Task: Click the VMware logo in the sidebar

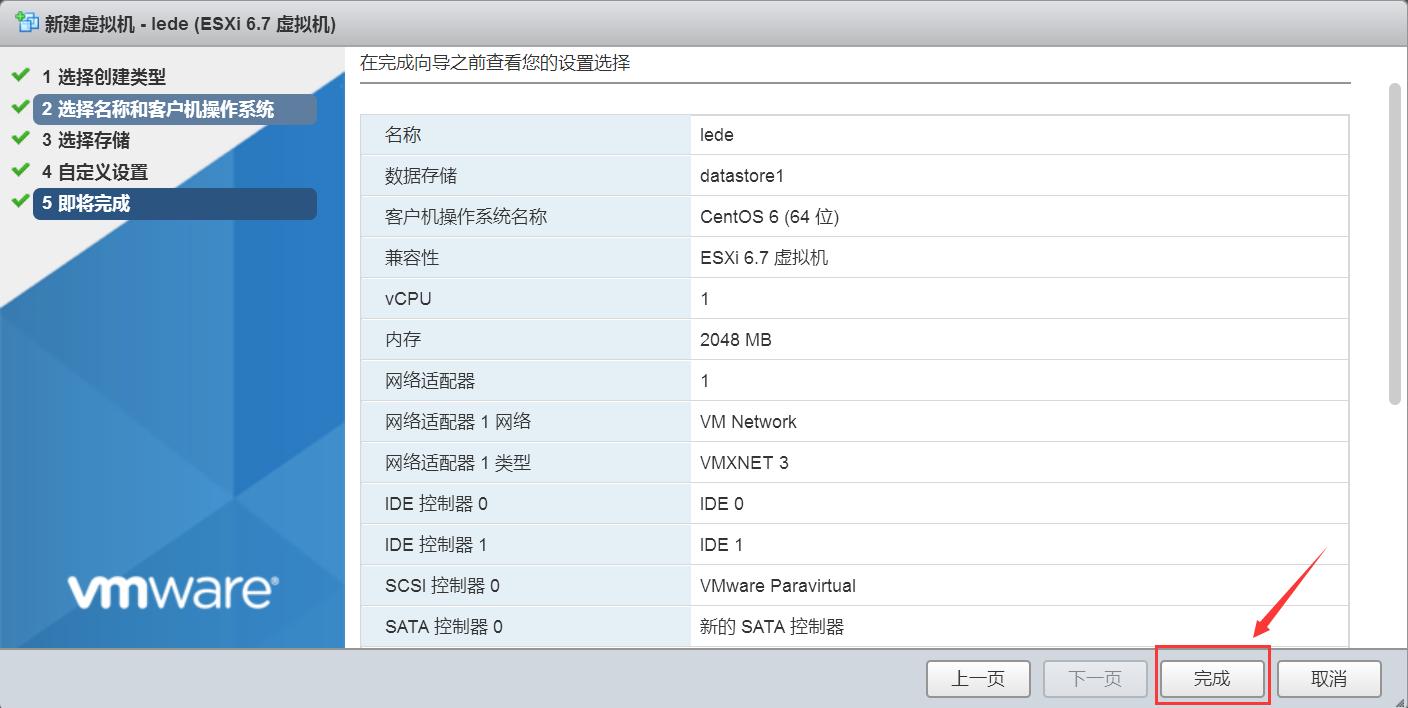Action: pos(172,591)
